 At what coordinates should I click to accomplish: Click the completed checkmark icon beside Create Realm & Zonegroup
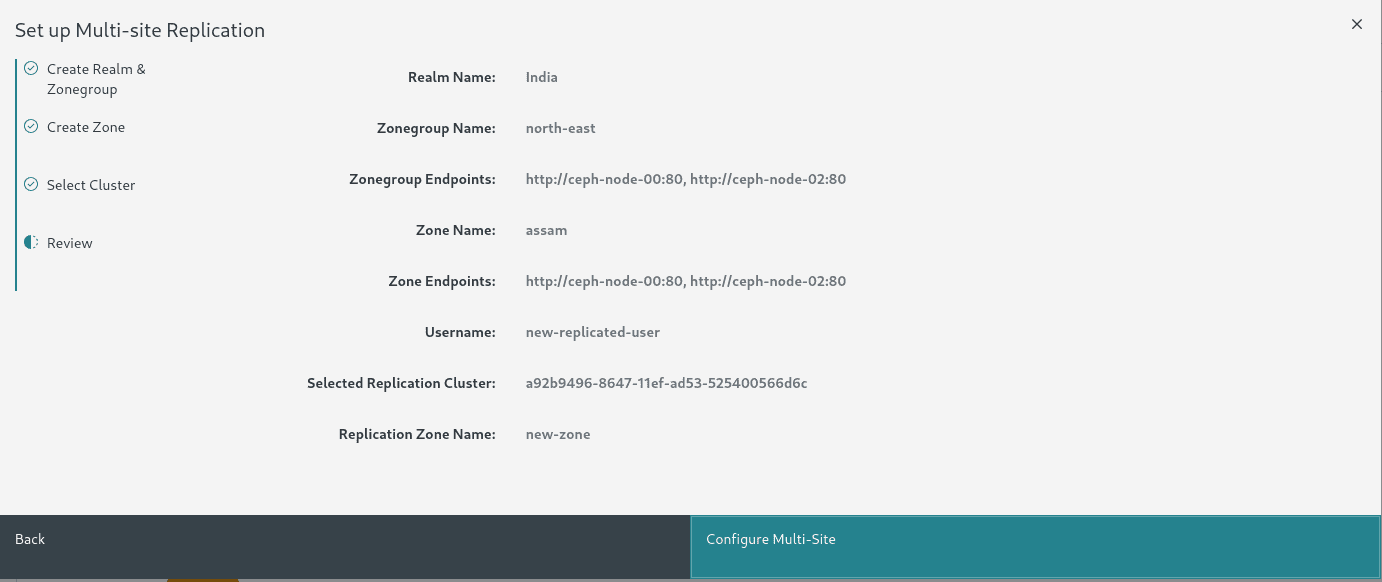coord(31,69)
